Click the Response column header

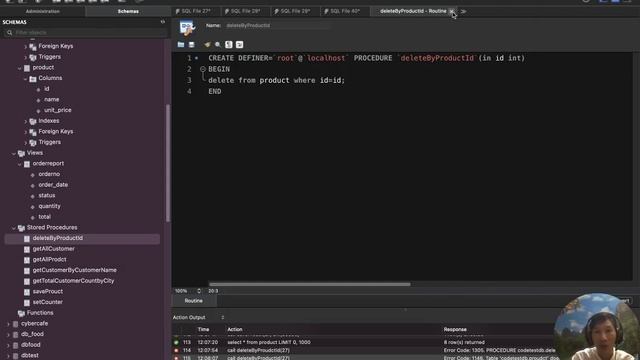pyautogui.click(x=455, y=329)
